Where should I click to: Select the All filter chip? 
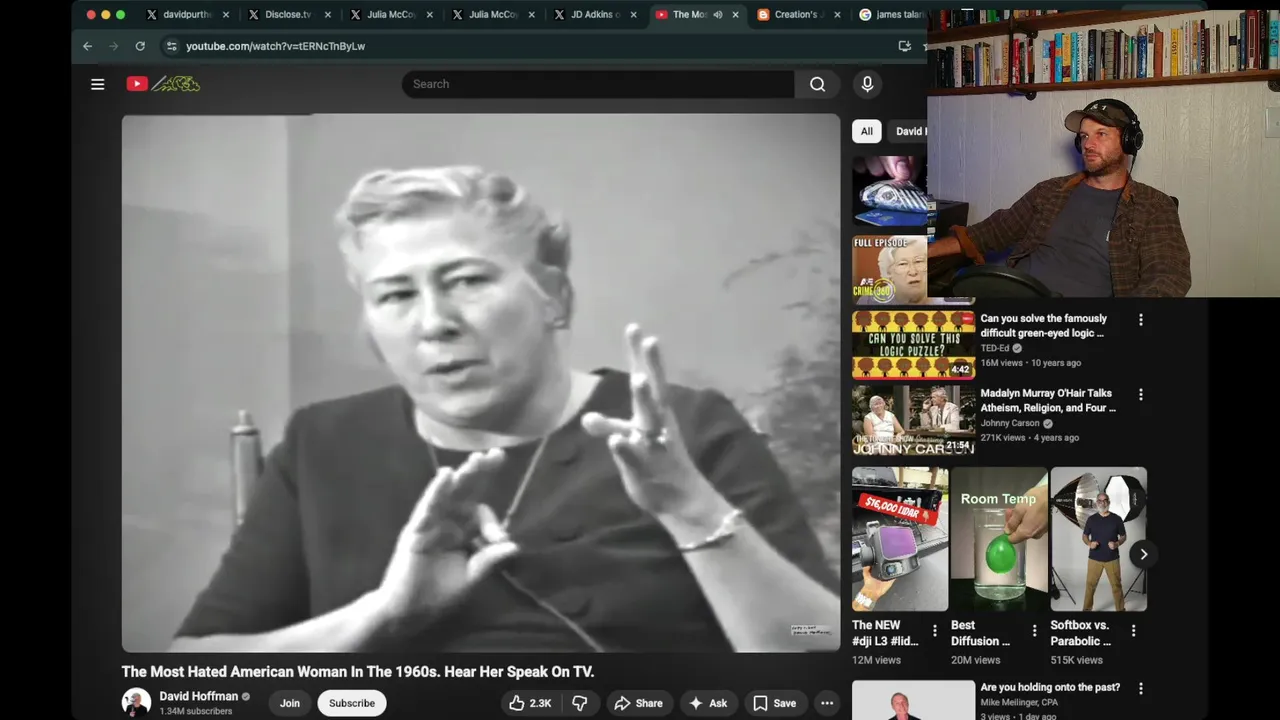tap(866, 131)
